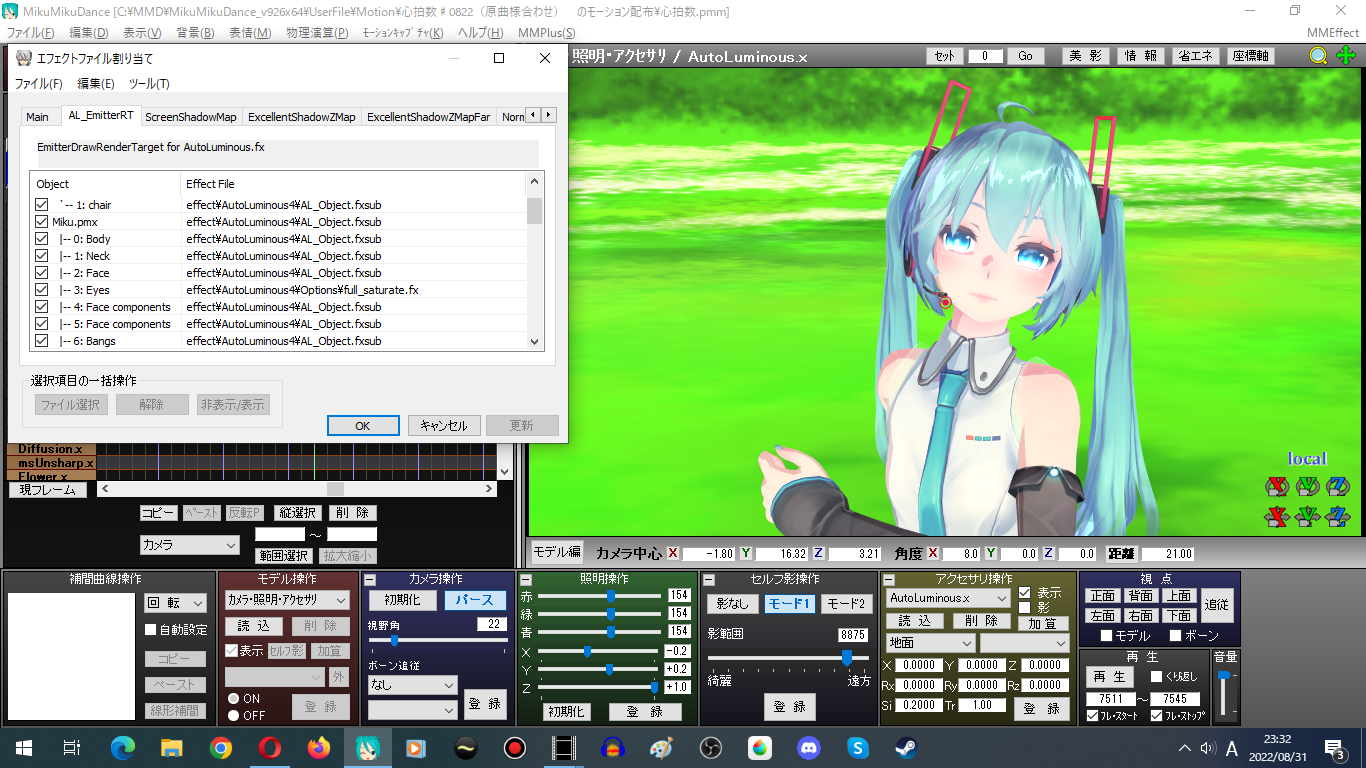Click OK in effect assignment dialog
Viewport: 1366px width, 768px height.
363,426
